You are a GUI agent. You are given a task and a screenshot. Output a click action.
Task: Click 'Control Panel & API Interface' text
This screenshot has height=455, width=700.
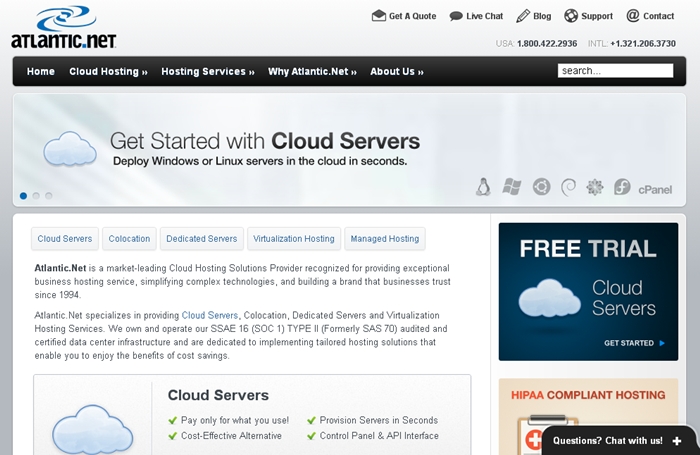tap(379, 436)
